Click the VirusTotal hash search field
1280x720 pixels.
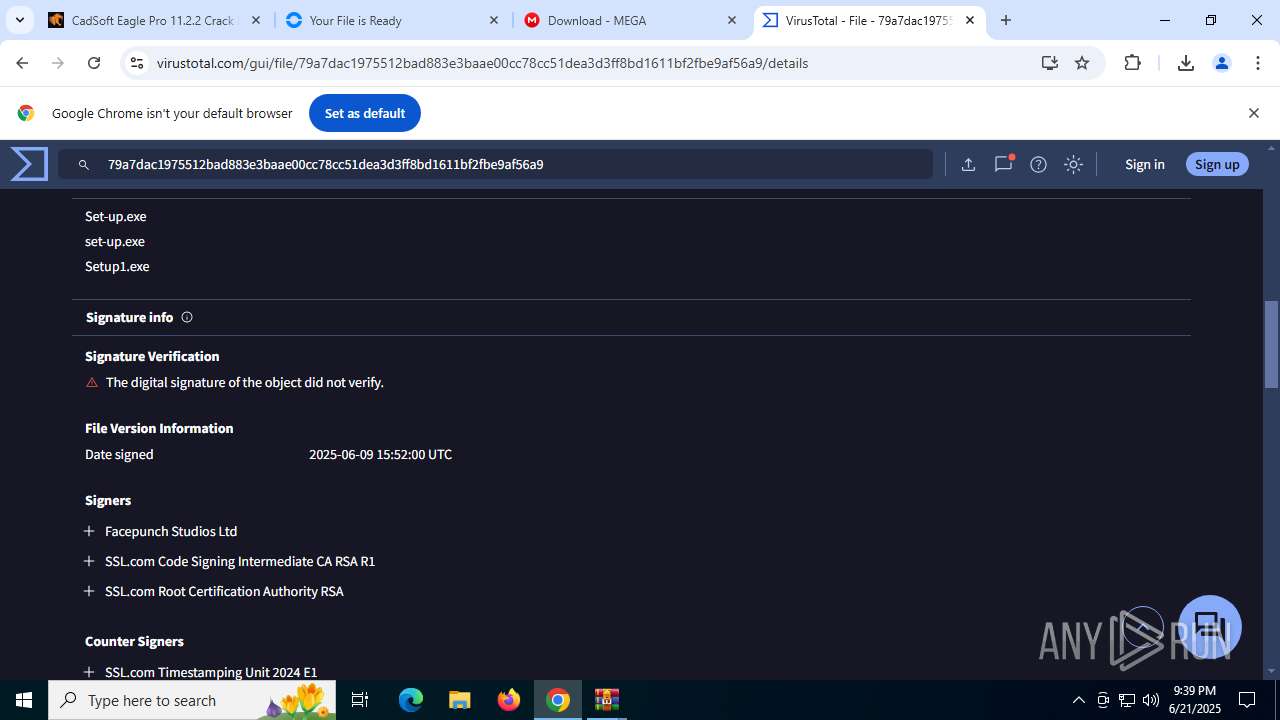(x=496, y=164)
